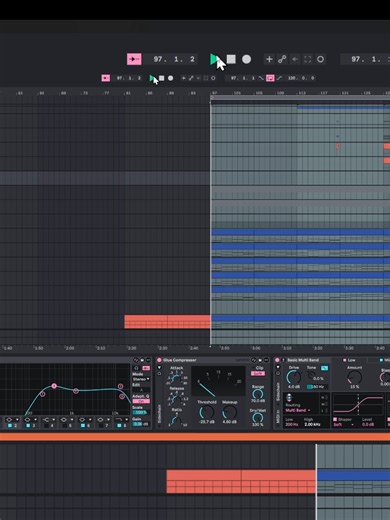Toggle EQ Eight band 8 activator
The image size is (390, 520).
pos(119,426)
